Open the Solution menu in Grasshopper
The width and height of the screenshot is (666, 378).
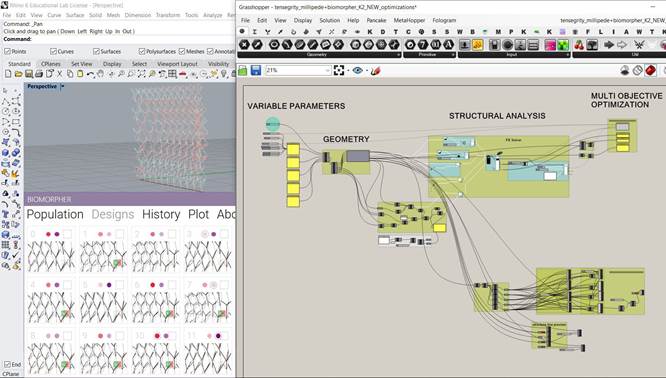(x=330, y=20)
